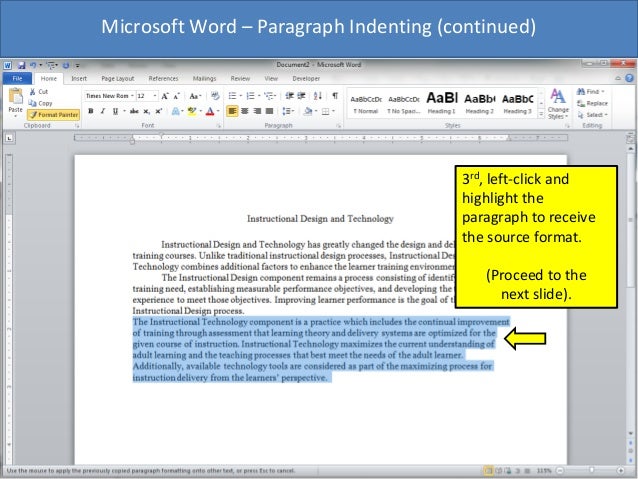Screen dimensions: 638x479
Task: Click the vertical scrollbar down arrow
Action: [631, 434]
